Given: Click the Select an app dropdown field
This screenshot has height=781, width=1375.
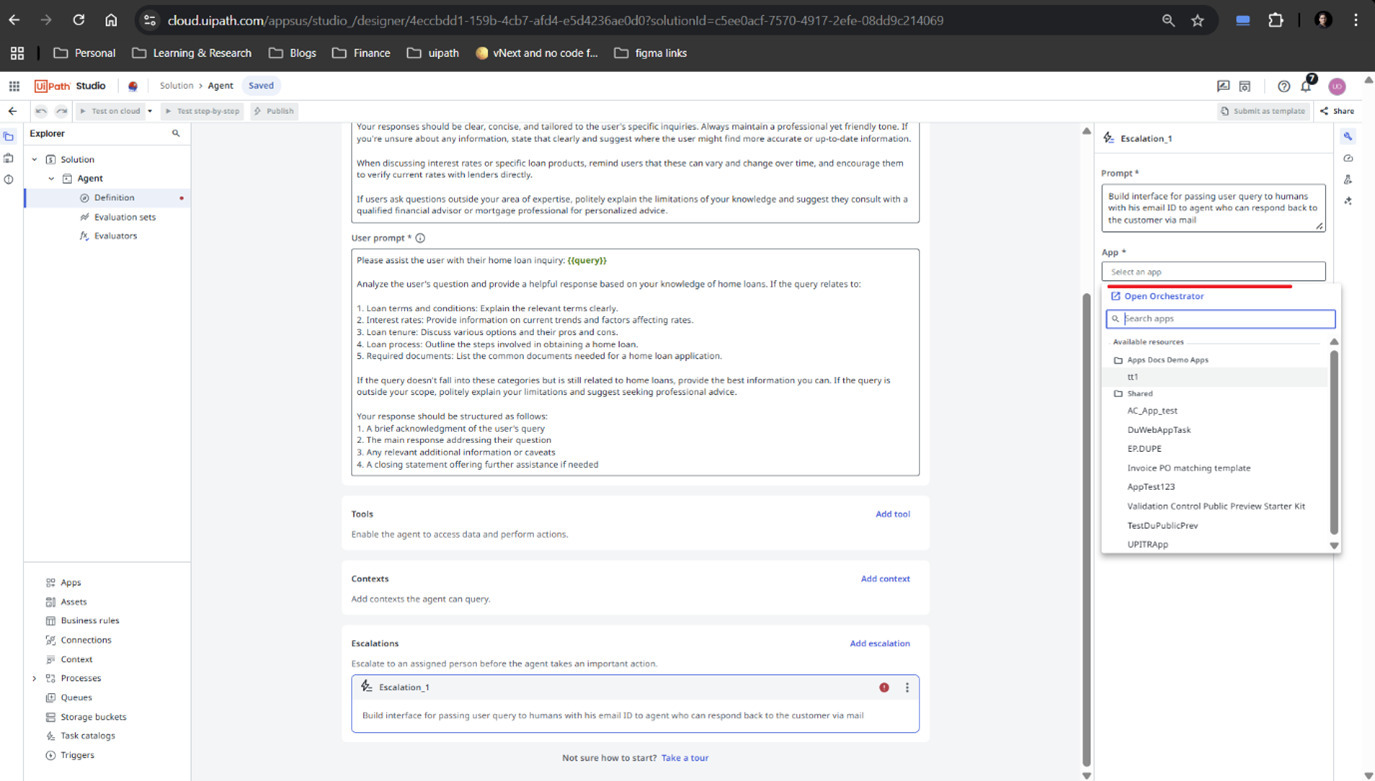Looking at the screenshot, I should click(1213, 272).
